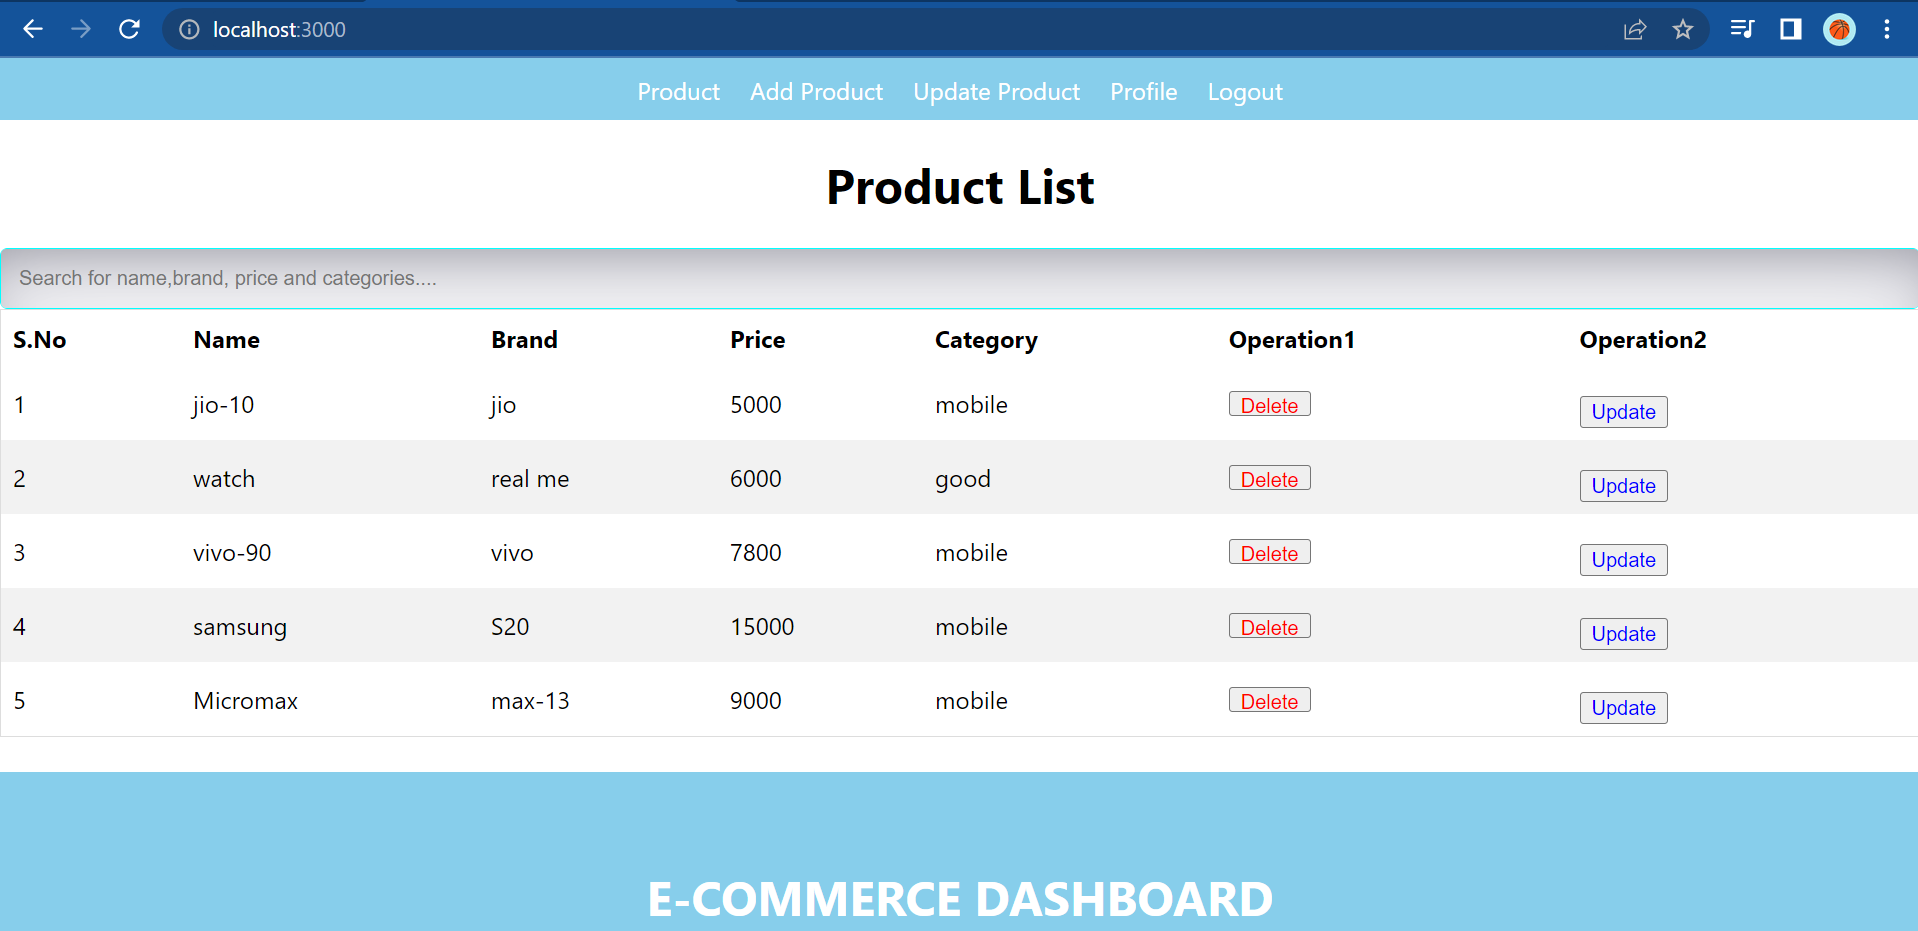Screen dimensions: 1918x931
Task: Open the Add Product nav link
Action: [816, 92]
